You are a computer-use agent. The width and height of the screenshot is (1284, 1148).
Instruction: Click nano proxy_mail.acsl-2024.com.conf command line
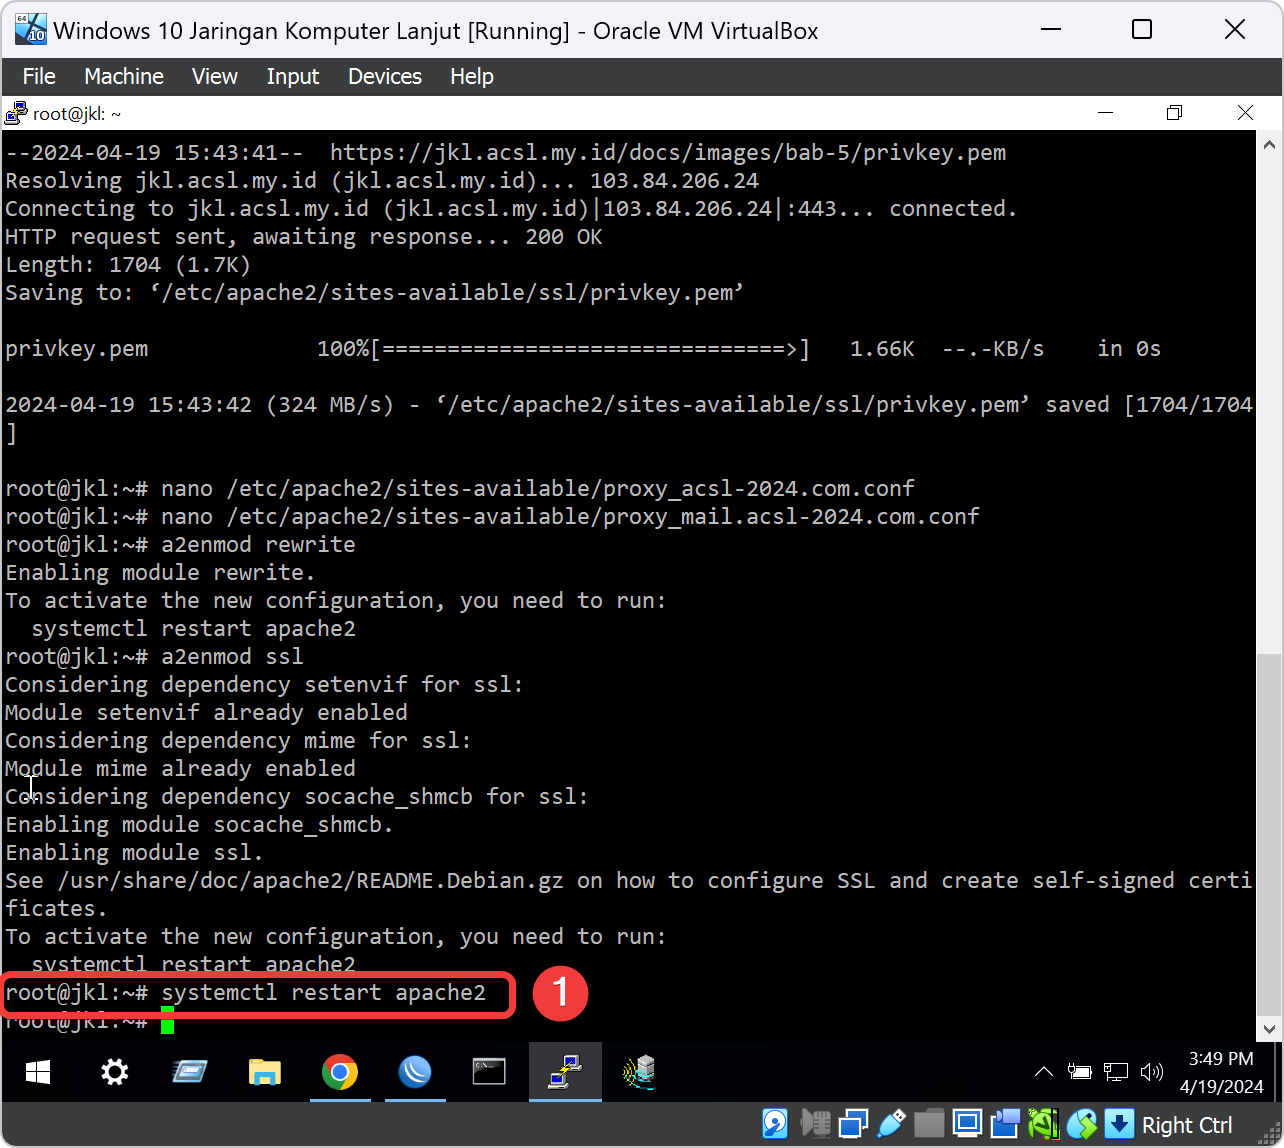(493, 517)
